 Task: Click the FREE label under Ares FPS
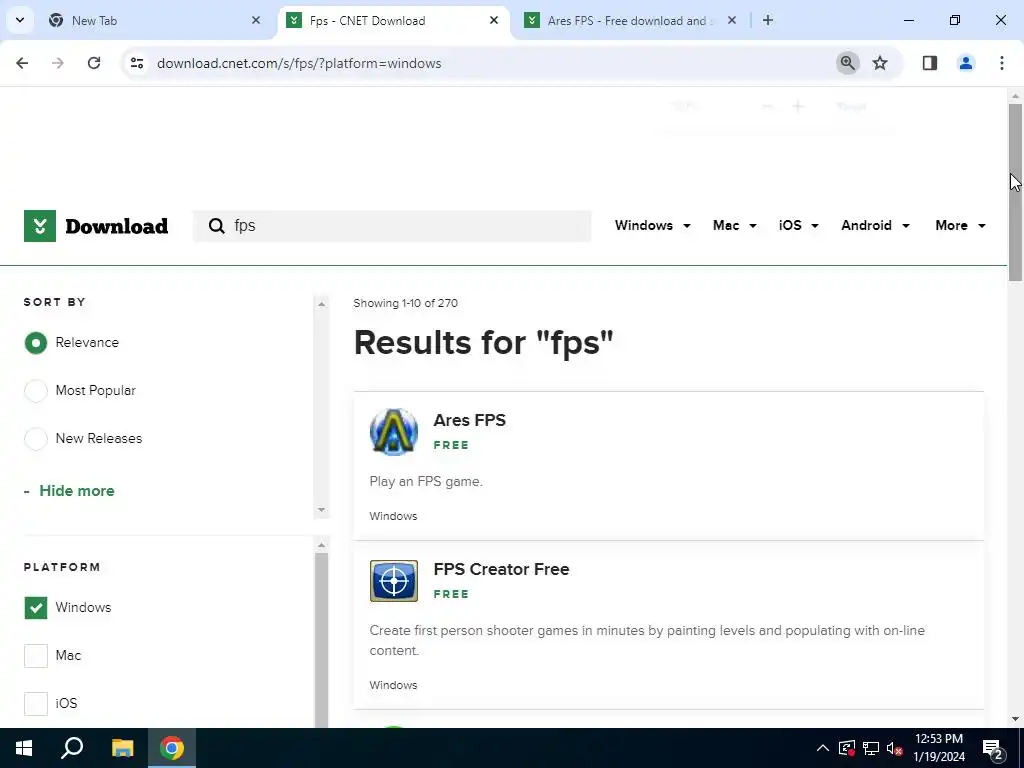pyautogui.click(x=451, y=445)
